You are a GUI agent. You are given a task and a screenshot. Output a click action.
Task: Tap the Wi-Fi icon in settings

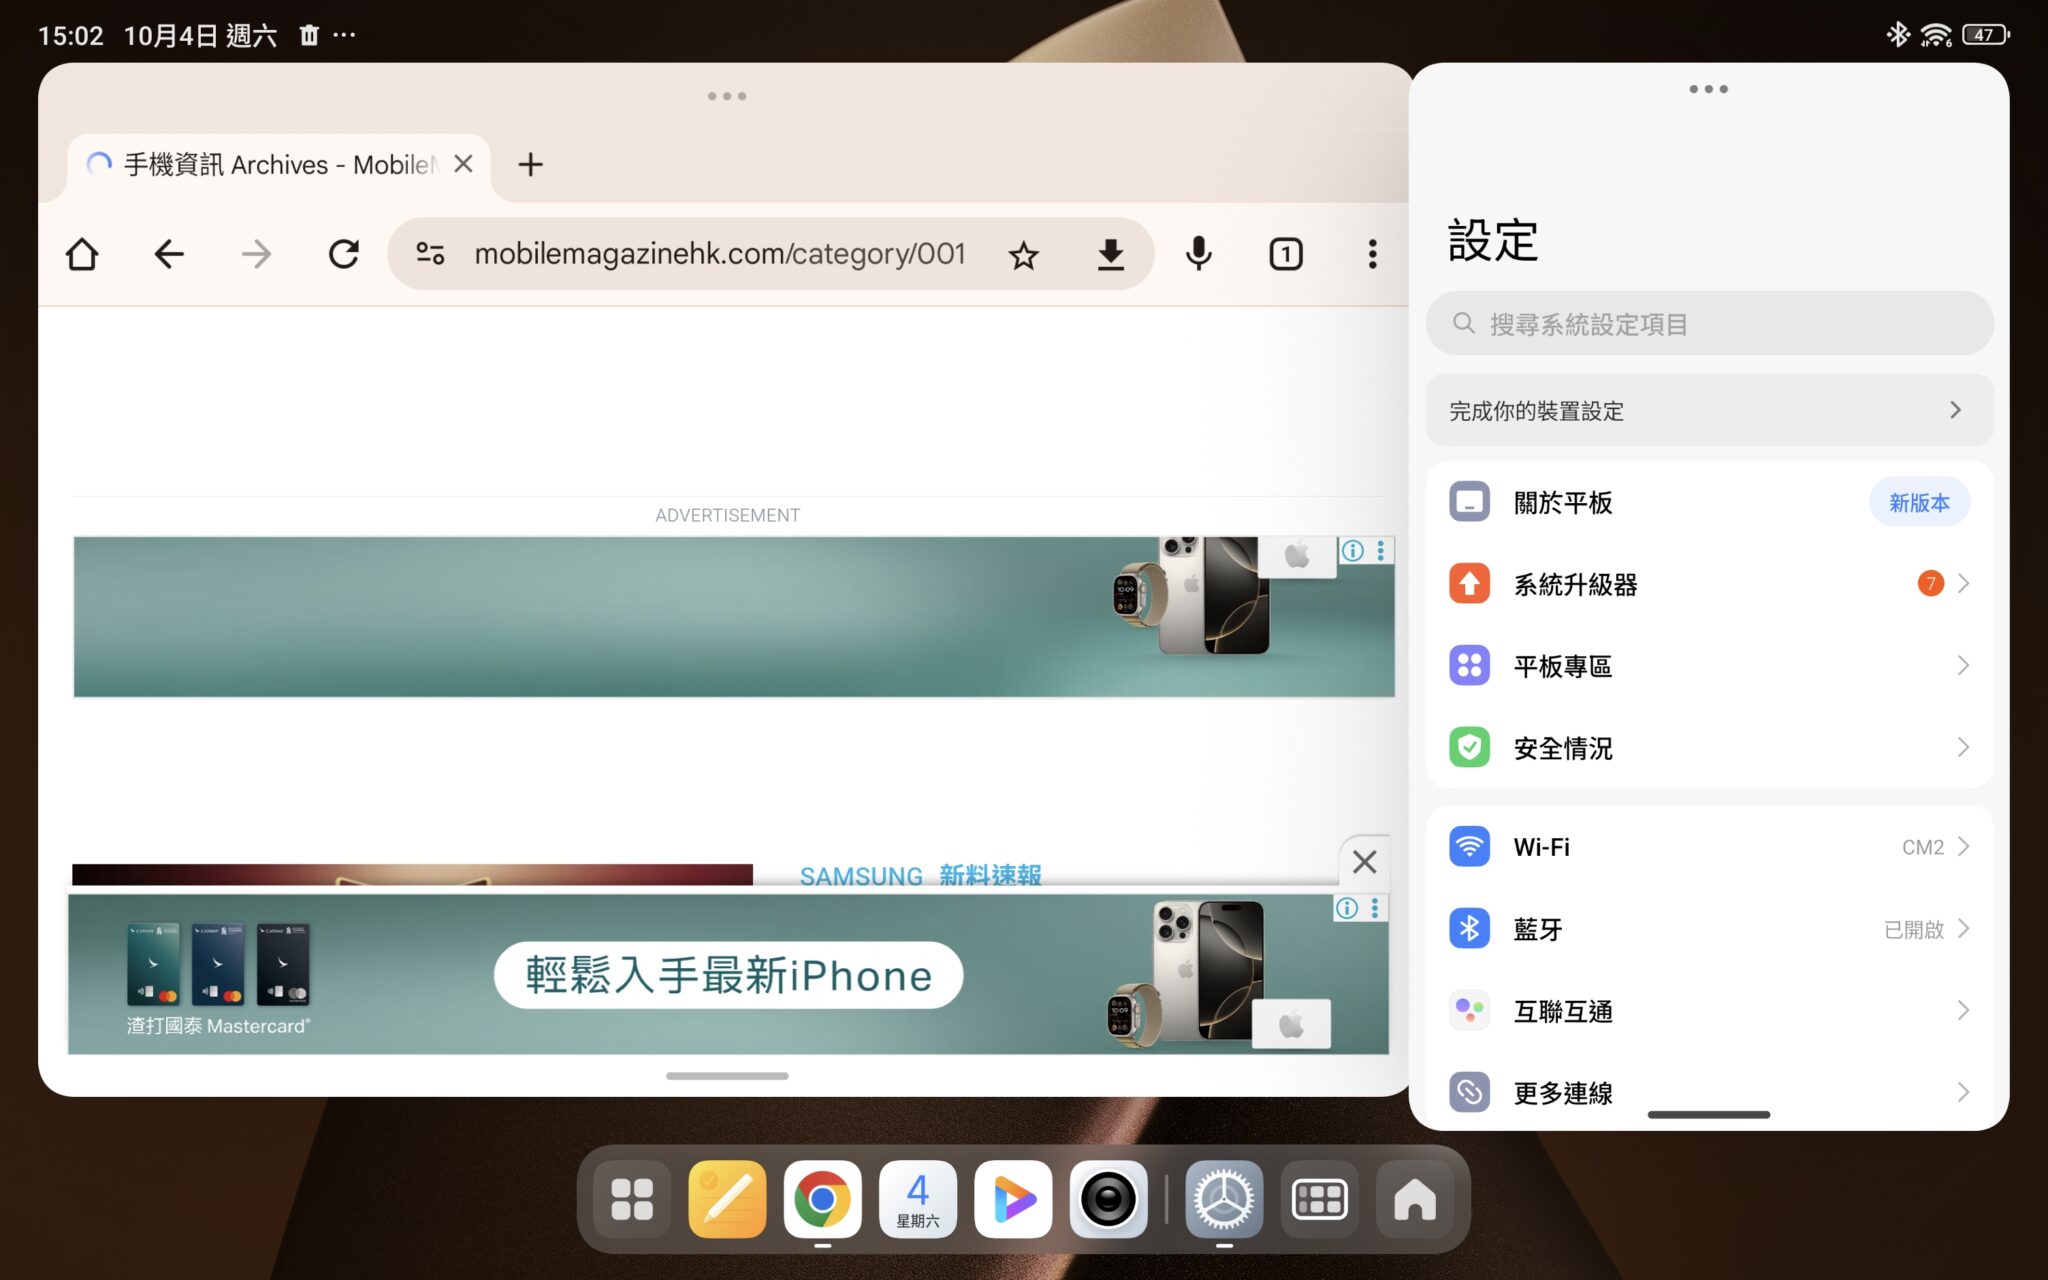tap(1468, 846)
